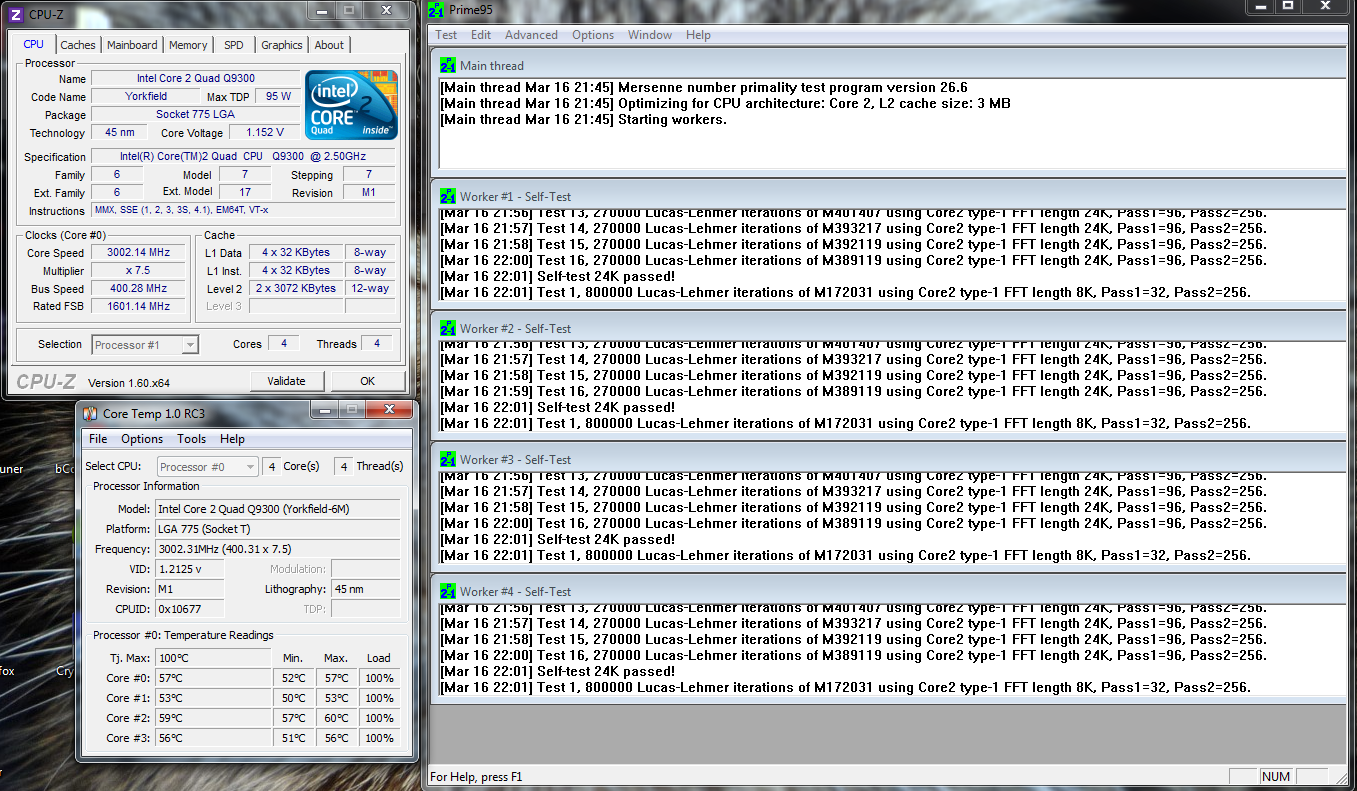The height and width of the screenshot is (791, 1357).
Task: Open the About tab in CPU-Z
Action: pyautogui.click(x=329, y=45)
